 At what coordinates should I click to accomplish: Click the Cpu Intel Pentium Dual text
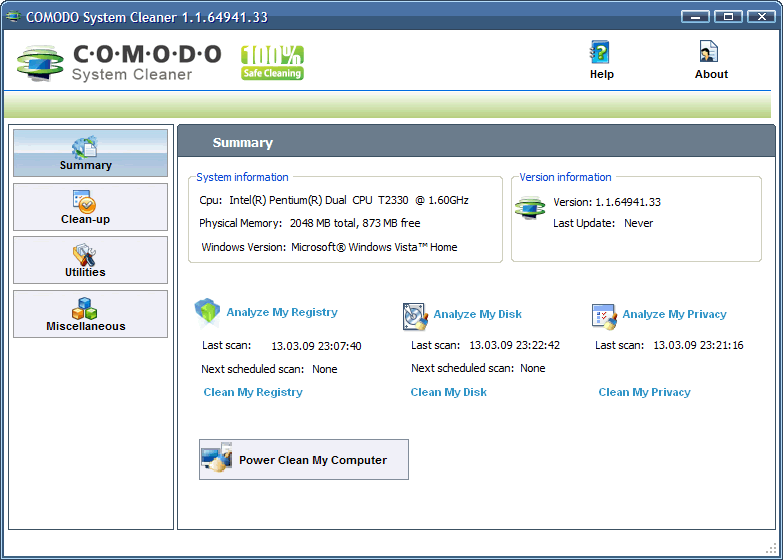tap(334, 200)
